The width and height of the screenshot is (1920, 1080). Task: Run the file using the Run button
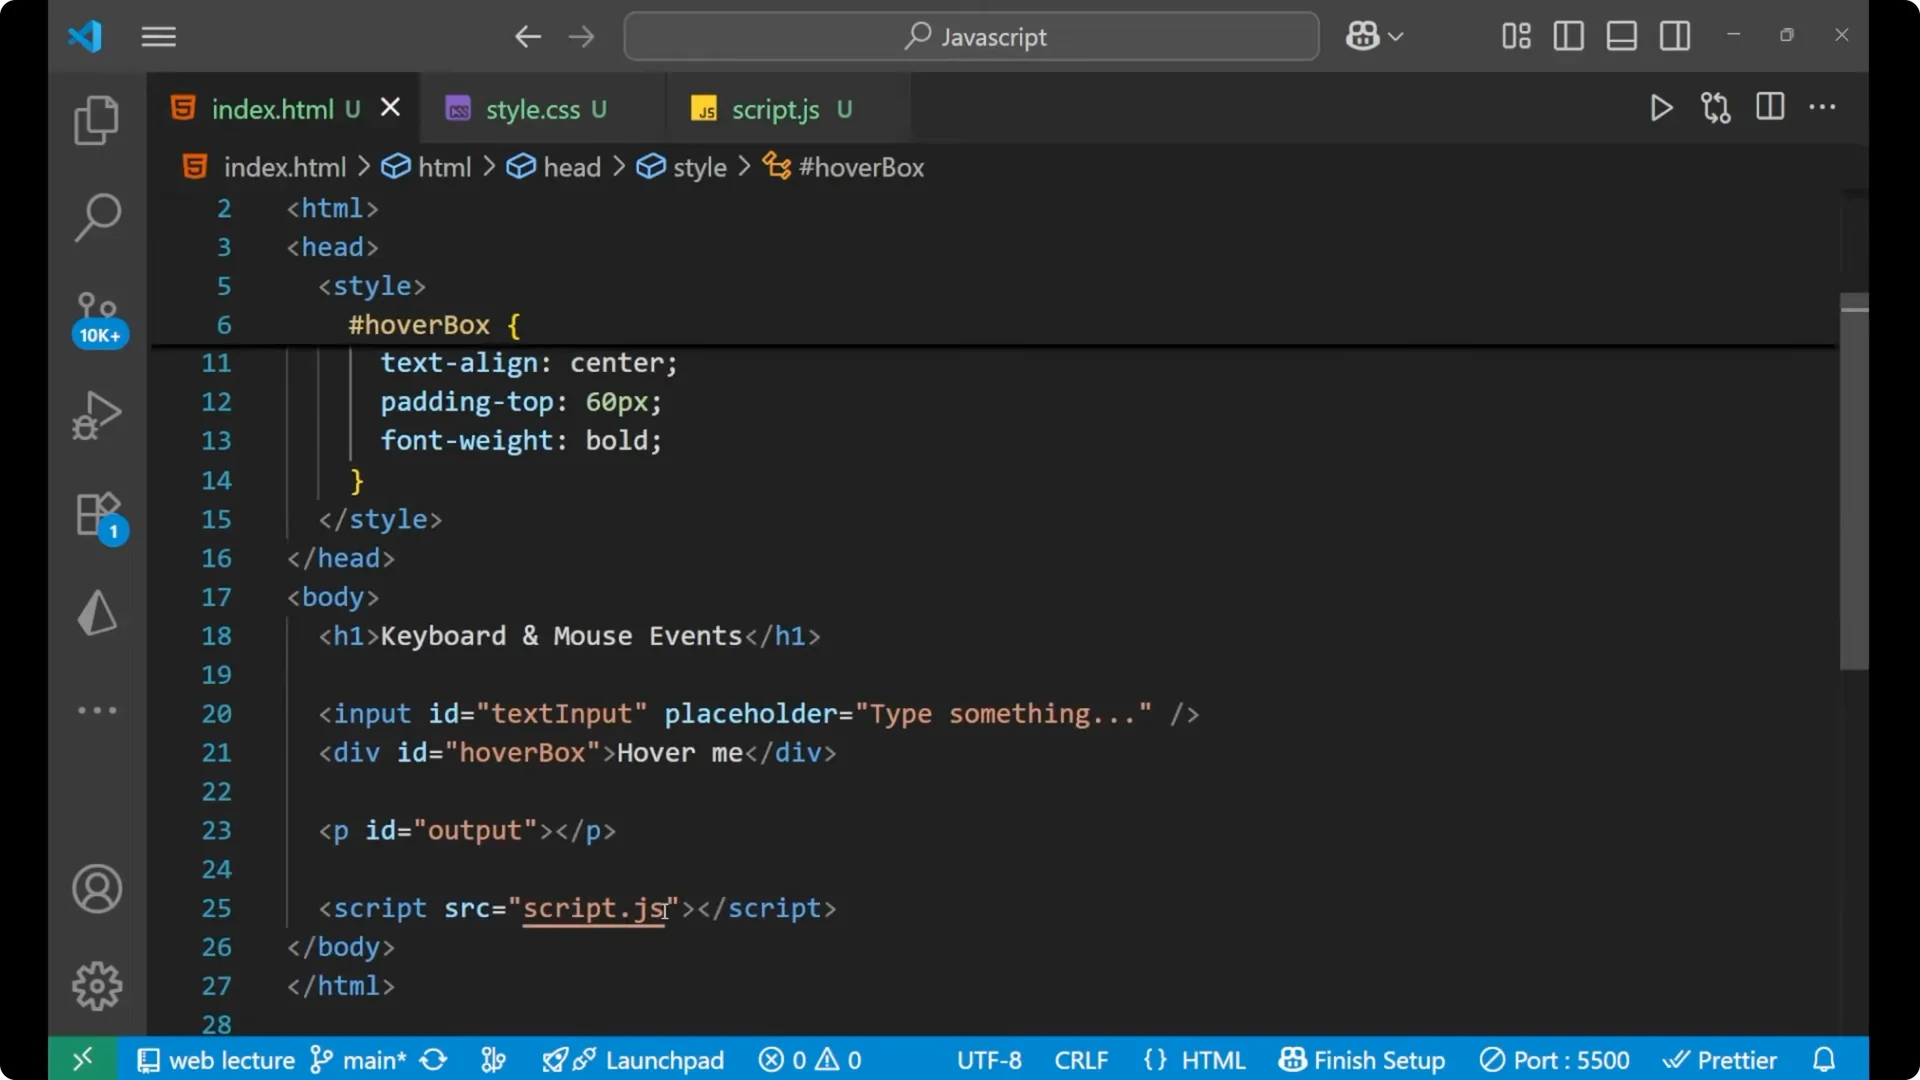coord(1661,108)
